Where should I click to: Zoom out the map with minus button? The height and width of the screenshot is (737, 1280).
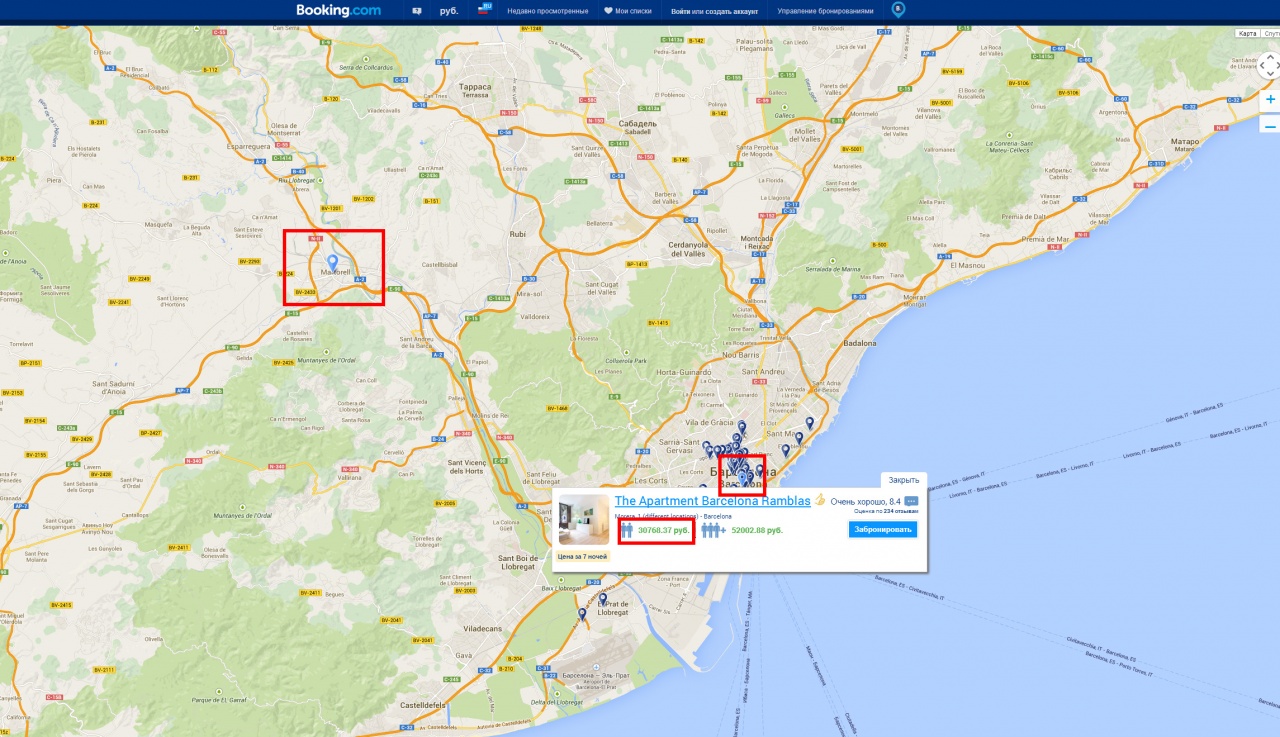1270,126
